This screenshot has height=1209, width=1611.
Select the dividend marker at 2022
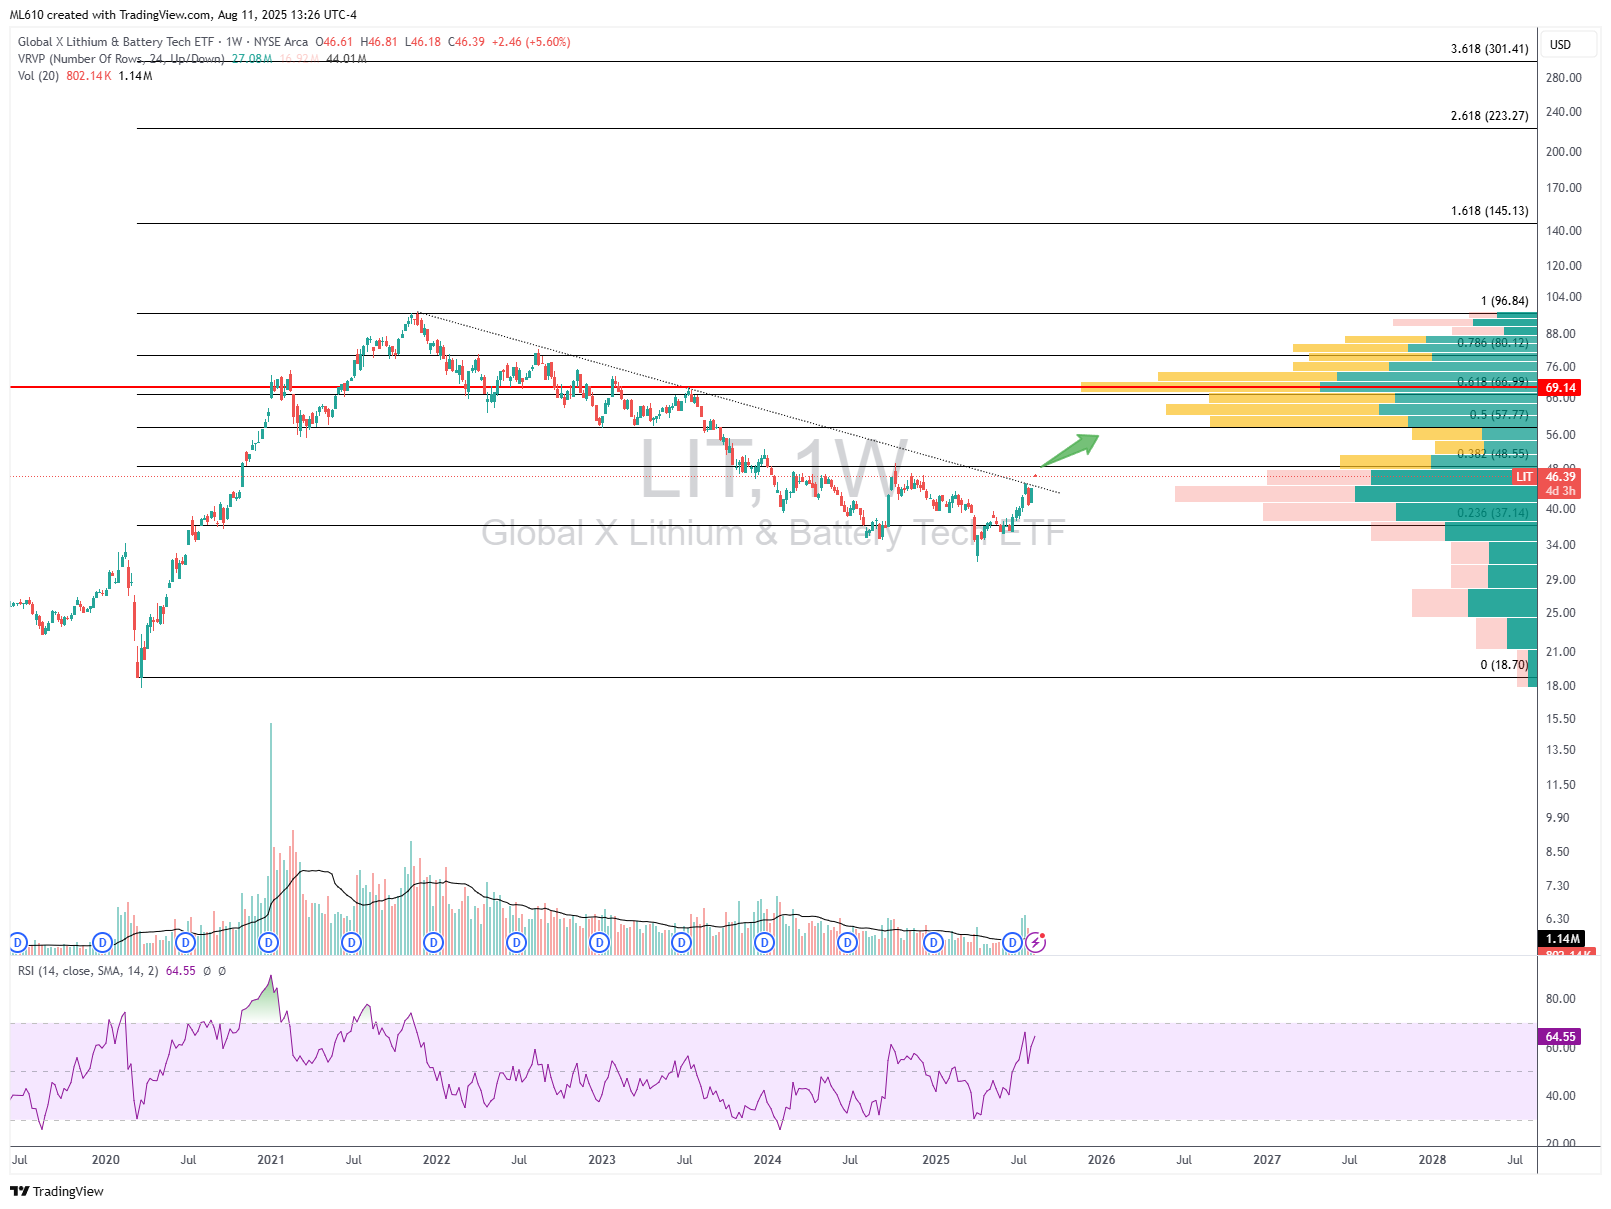coord(433,942)
